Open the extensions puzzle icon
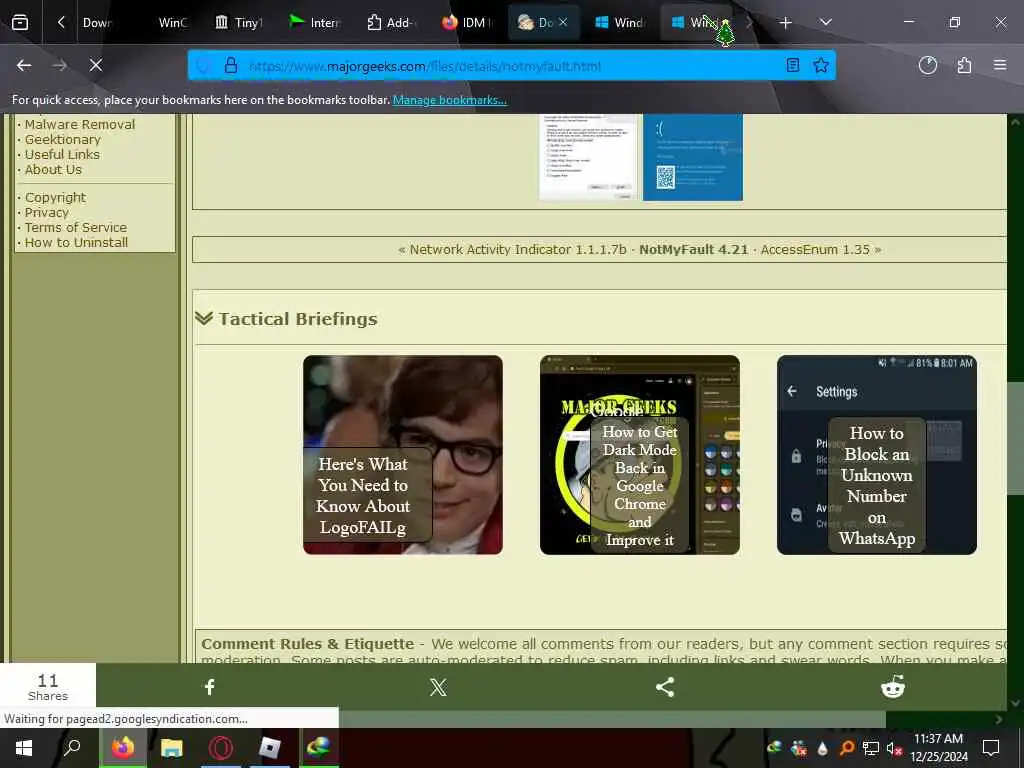The width and height of the screenshot is (1024, 768). (x=964, y=65)
